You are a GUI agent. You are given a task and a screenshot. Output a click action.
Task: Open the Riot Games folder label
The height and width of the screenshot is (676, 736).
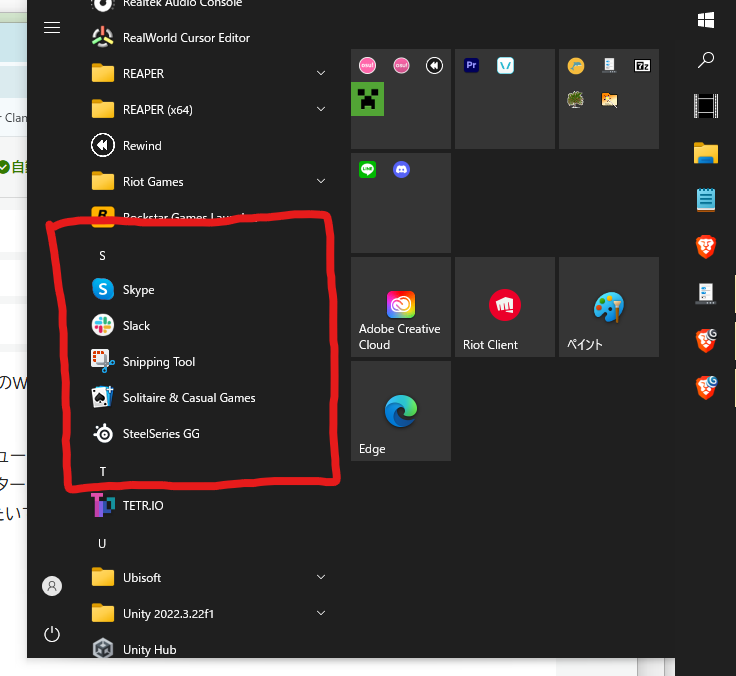pyautogui.click(x=153, y=182)
